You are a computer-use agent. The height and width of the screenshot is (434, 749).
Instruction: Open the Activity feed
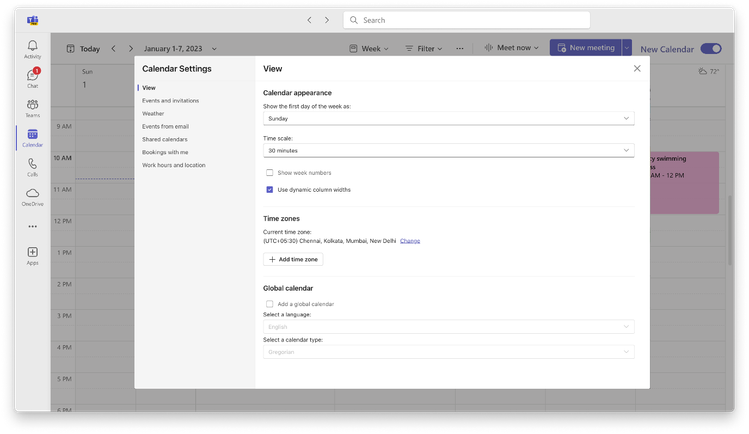pos(32,49)
